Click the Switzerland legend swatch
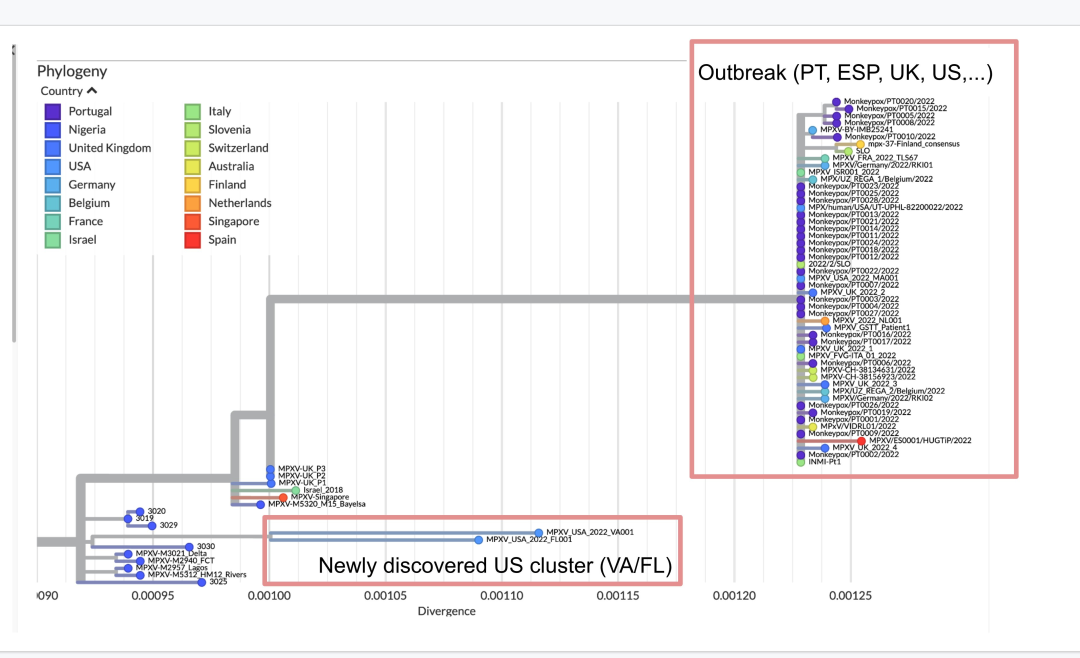 coord(193,147)
